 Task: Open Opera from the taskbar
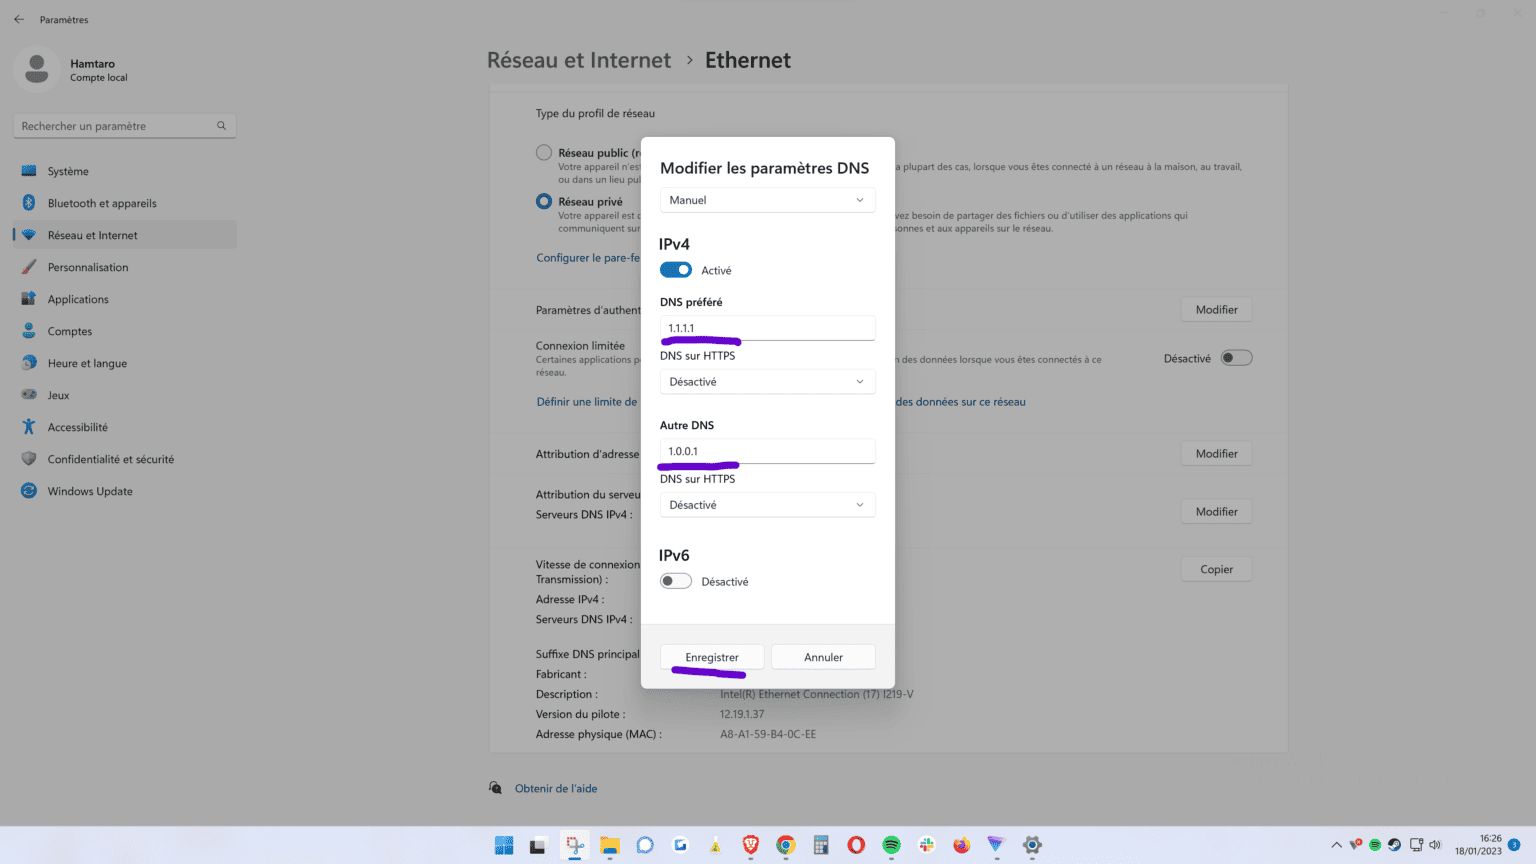[855, 845]
